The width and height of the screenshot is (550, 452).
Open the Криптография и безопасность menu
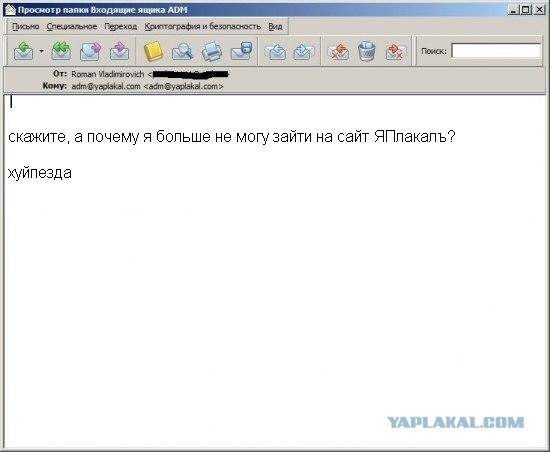coord(203,27)
